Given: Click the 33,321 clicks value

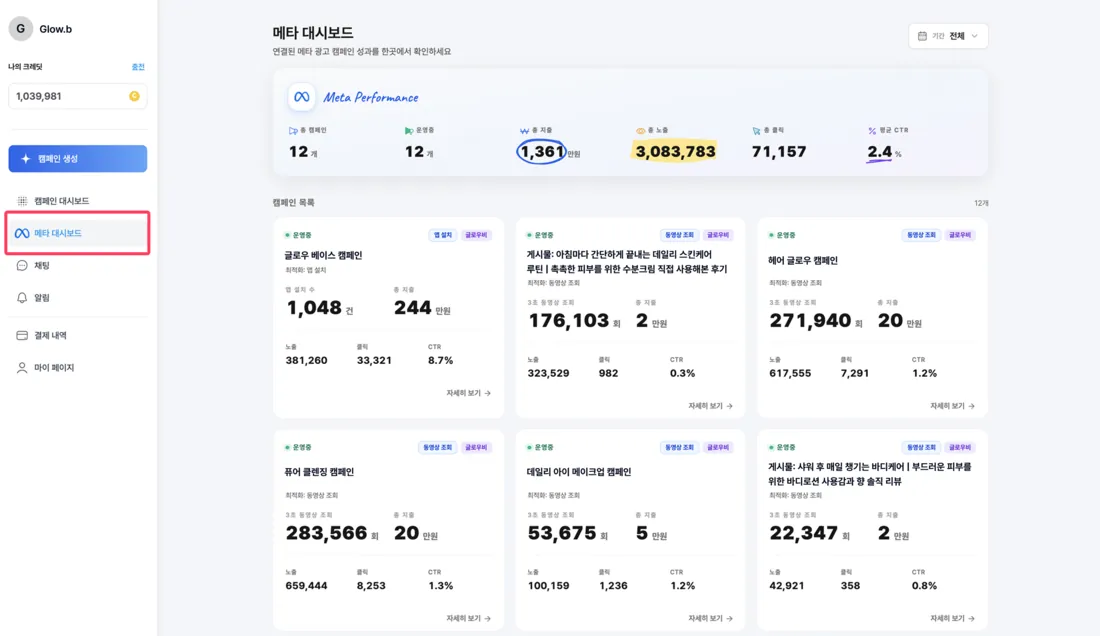Looking at the screenshot, I should (374, 360).
